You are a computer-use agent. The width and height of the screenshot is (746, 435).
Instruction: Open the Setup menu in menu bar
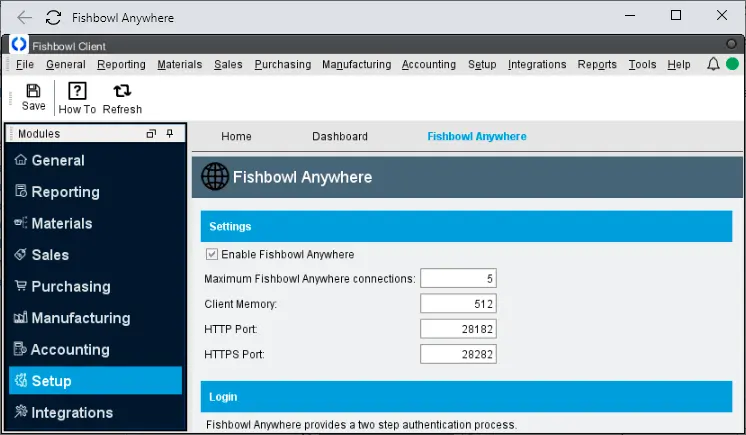click(482, 64)
